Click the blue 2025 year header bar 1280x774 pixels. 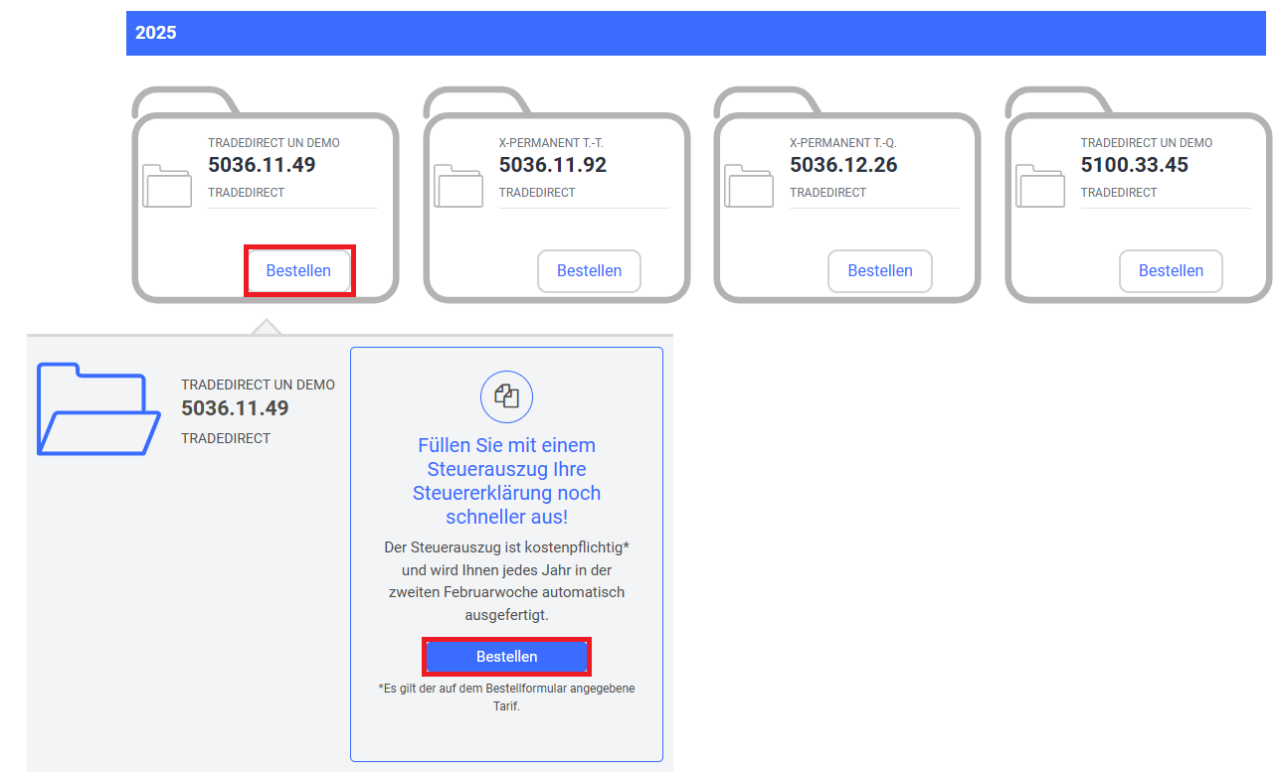[702, 33]
